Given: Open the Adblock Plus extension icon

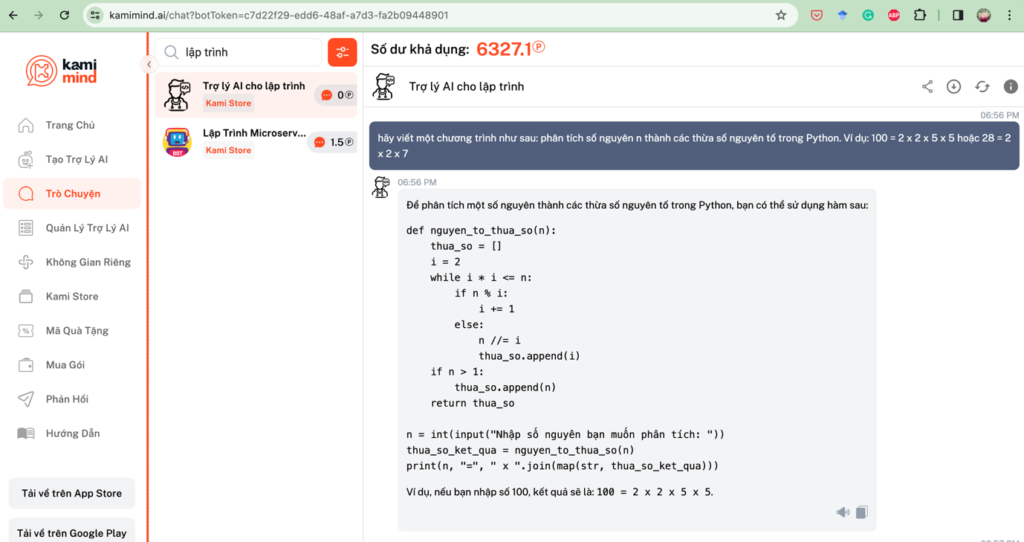Looking at the screenshot, I should [x=893, y=15].
